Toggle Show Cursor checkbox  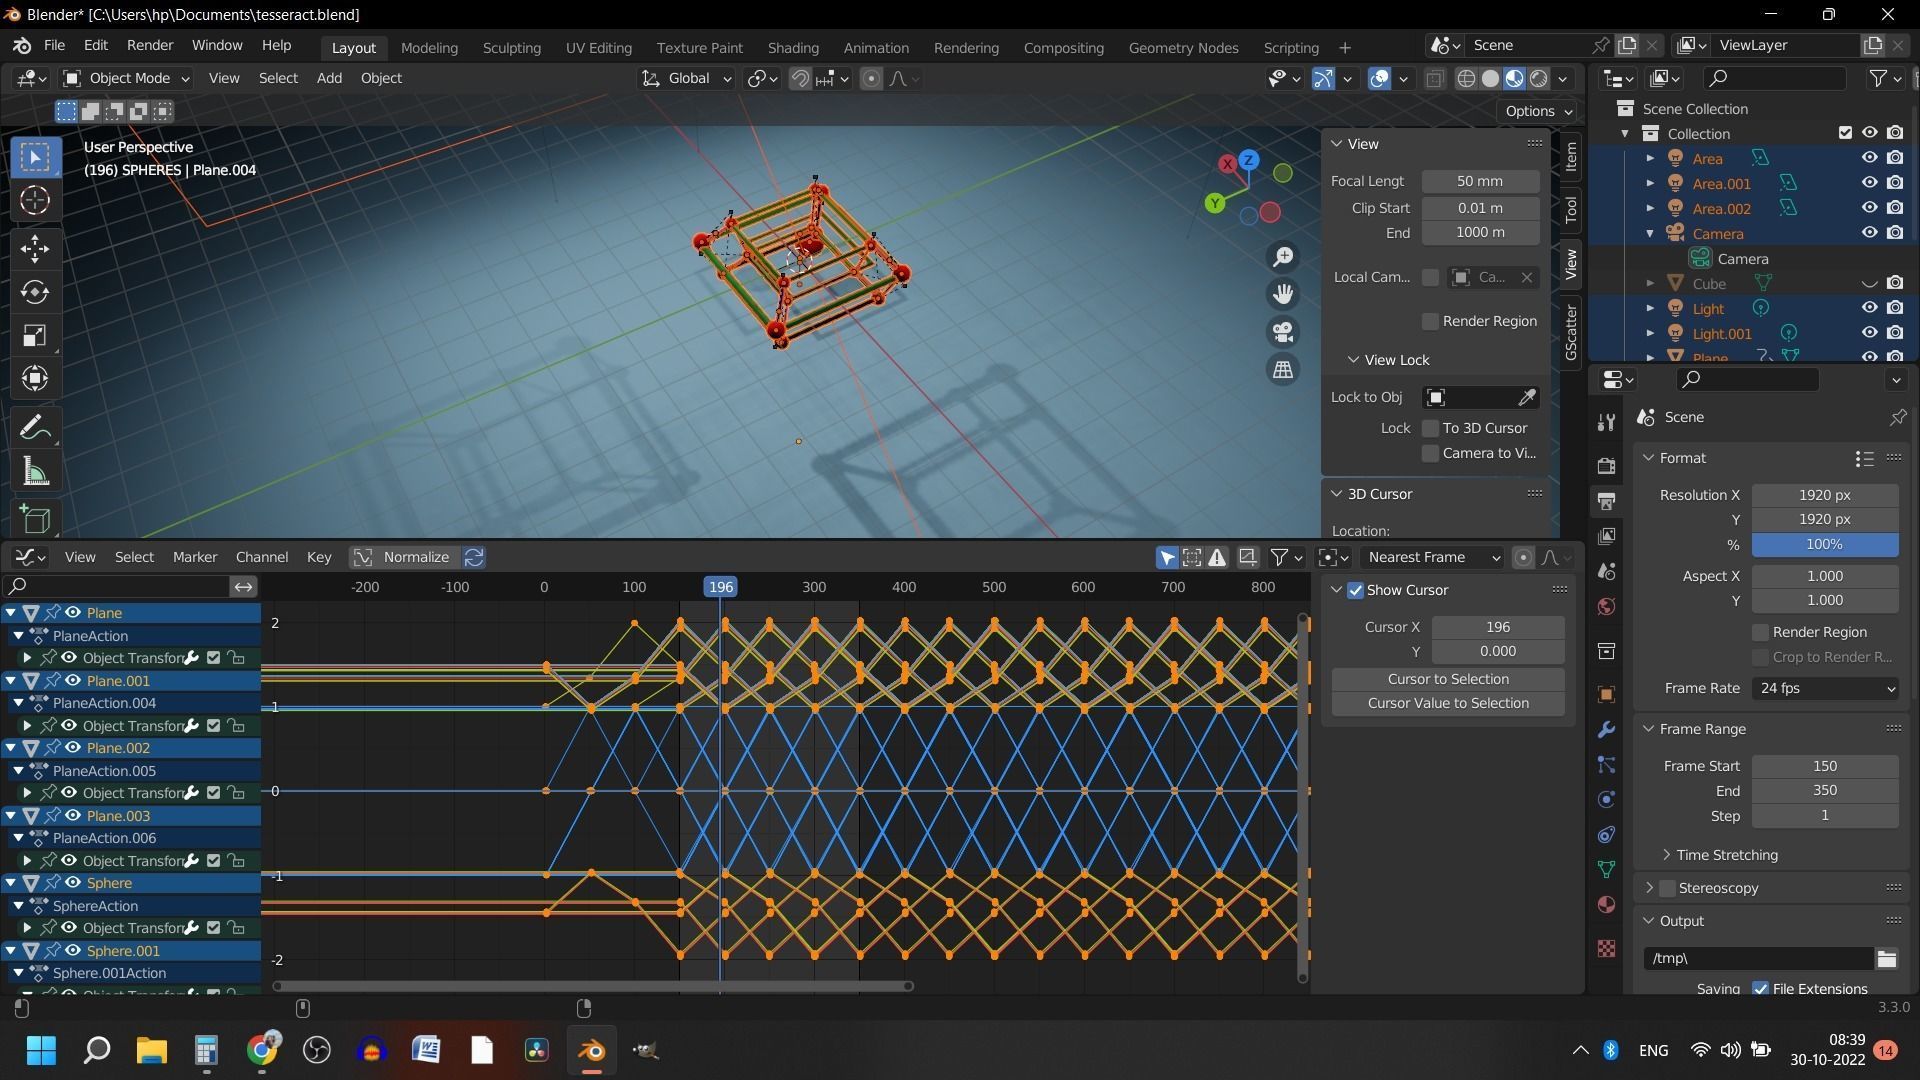click(1355, 591)
